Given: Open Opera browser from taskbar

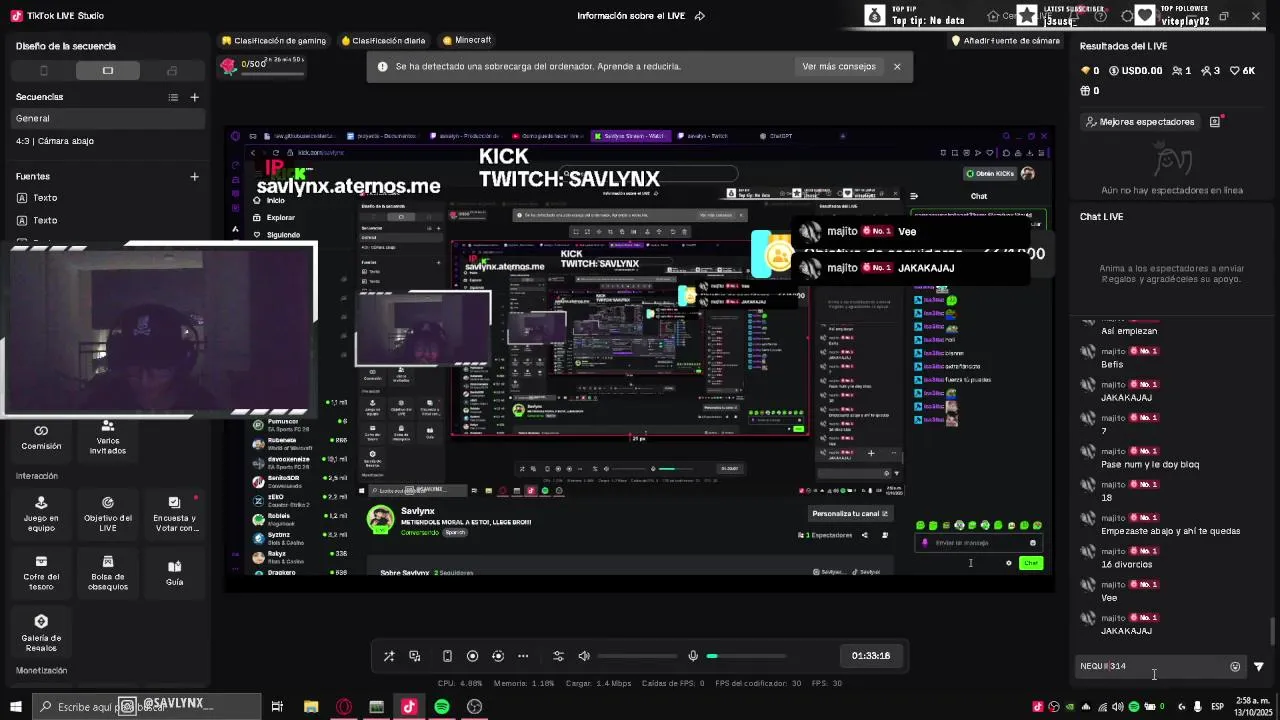Looking at the screenshot, I should coord(344,707).
